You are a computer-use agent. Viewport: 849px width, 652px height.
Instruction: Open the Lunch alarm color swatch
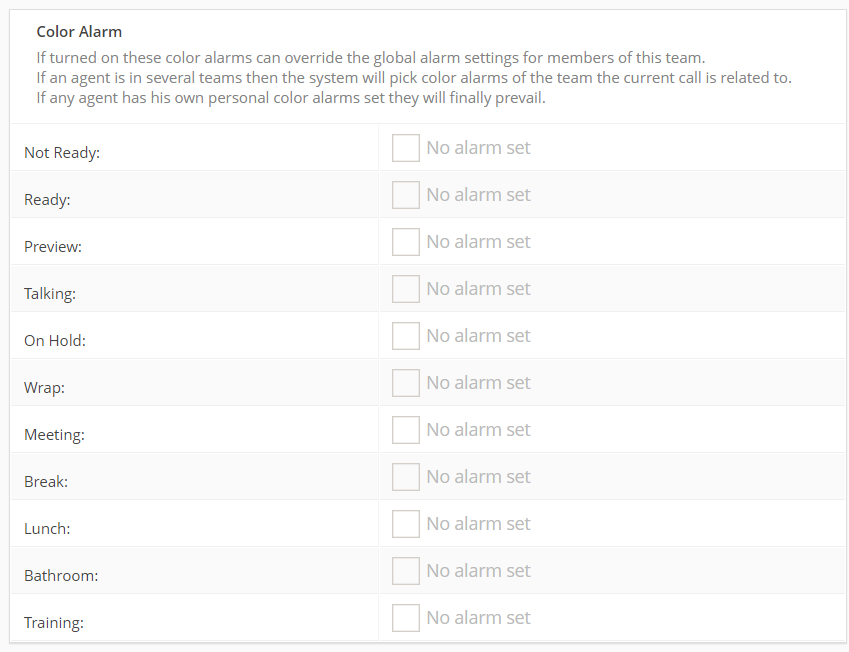[x=406, y=524]
